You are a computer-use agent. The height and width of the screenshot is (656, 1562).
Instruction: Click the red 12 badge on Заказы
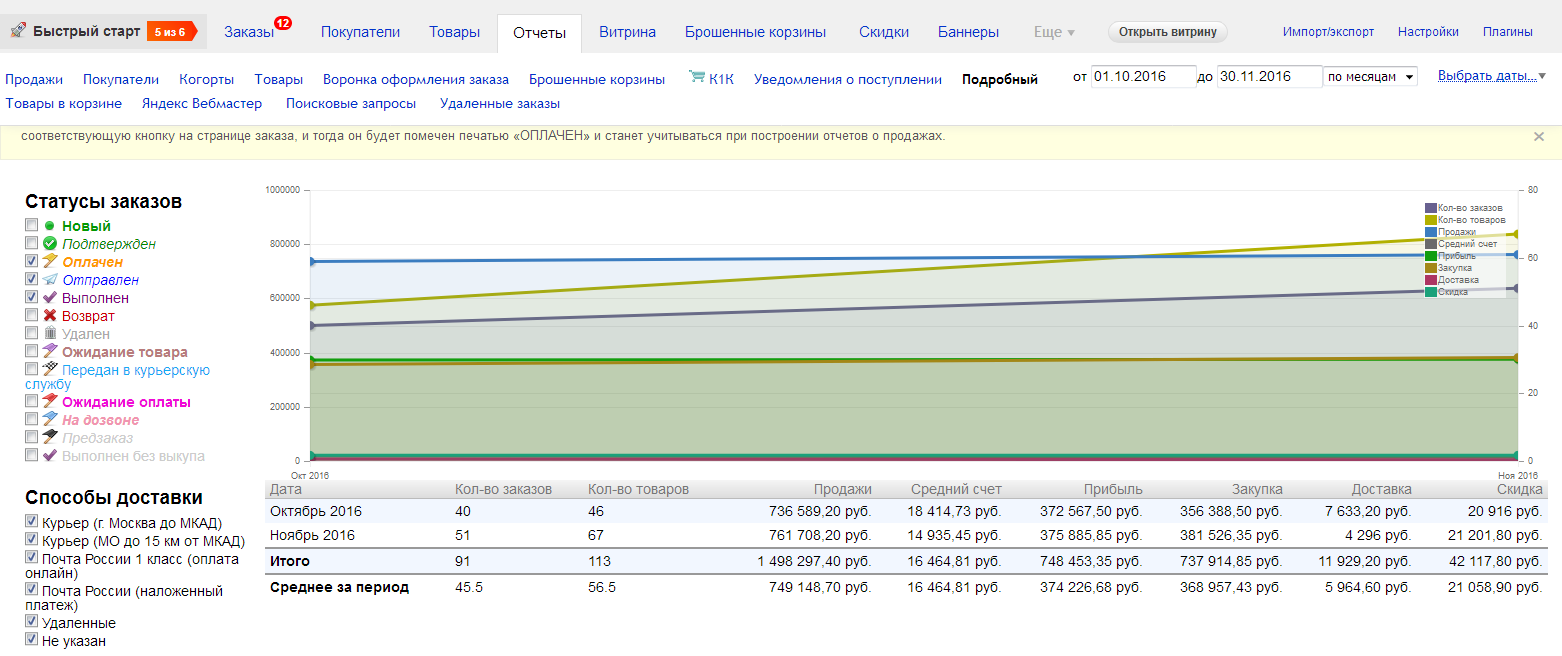pos(282,23)
